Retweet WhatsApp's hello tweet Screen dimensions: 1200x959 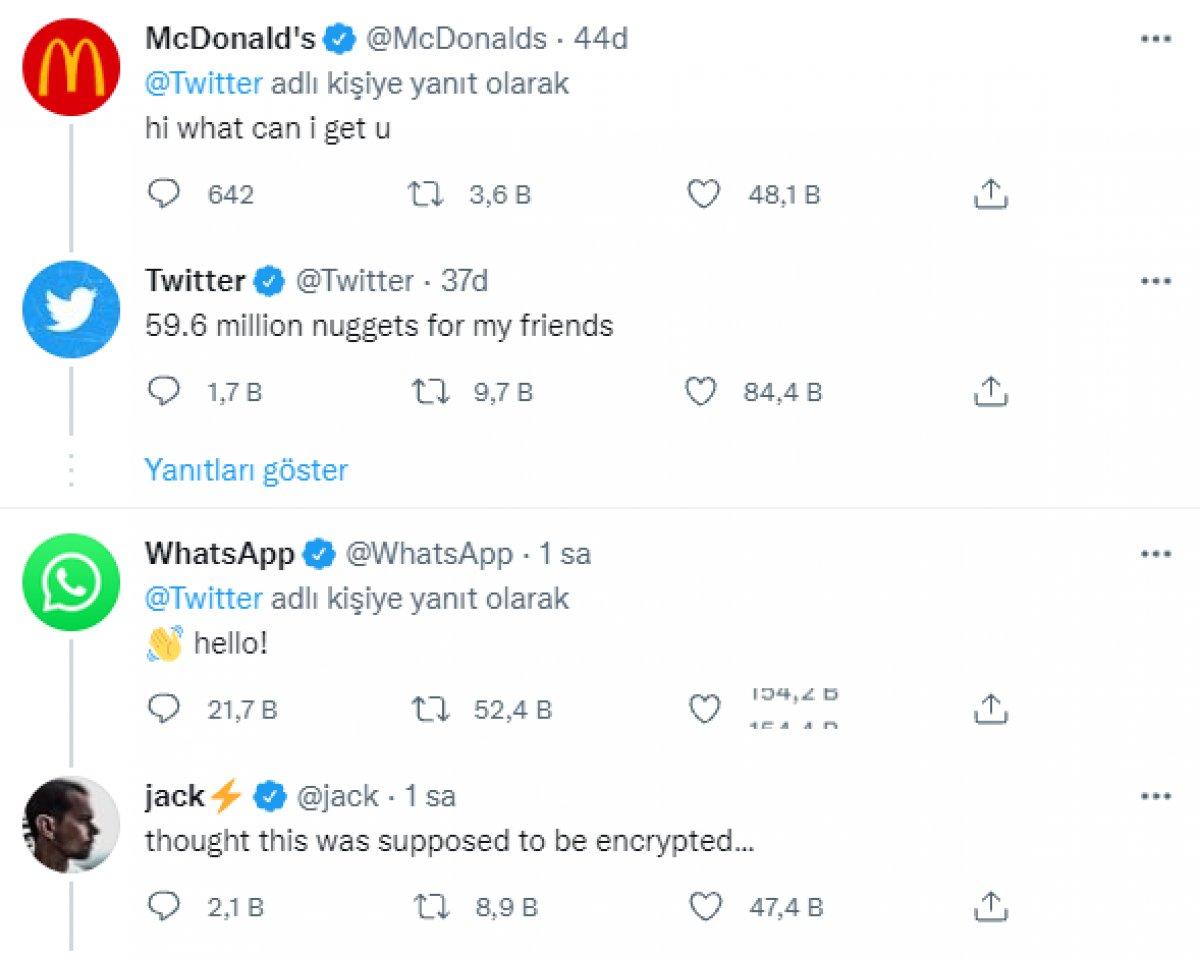430,709
